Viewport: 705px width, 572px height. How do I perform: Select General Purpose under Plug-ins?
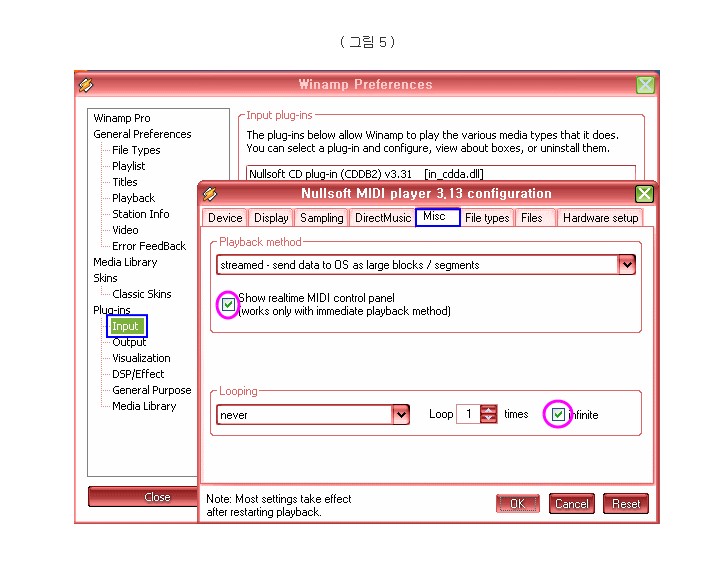(152, 390)
